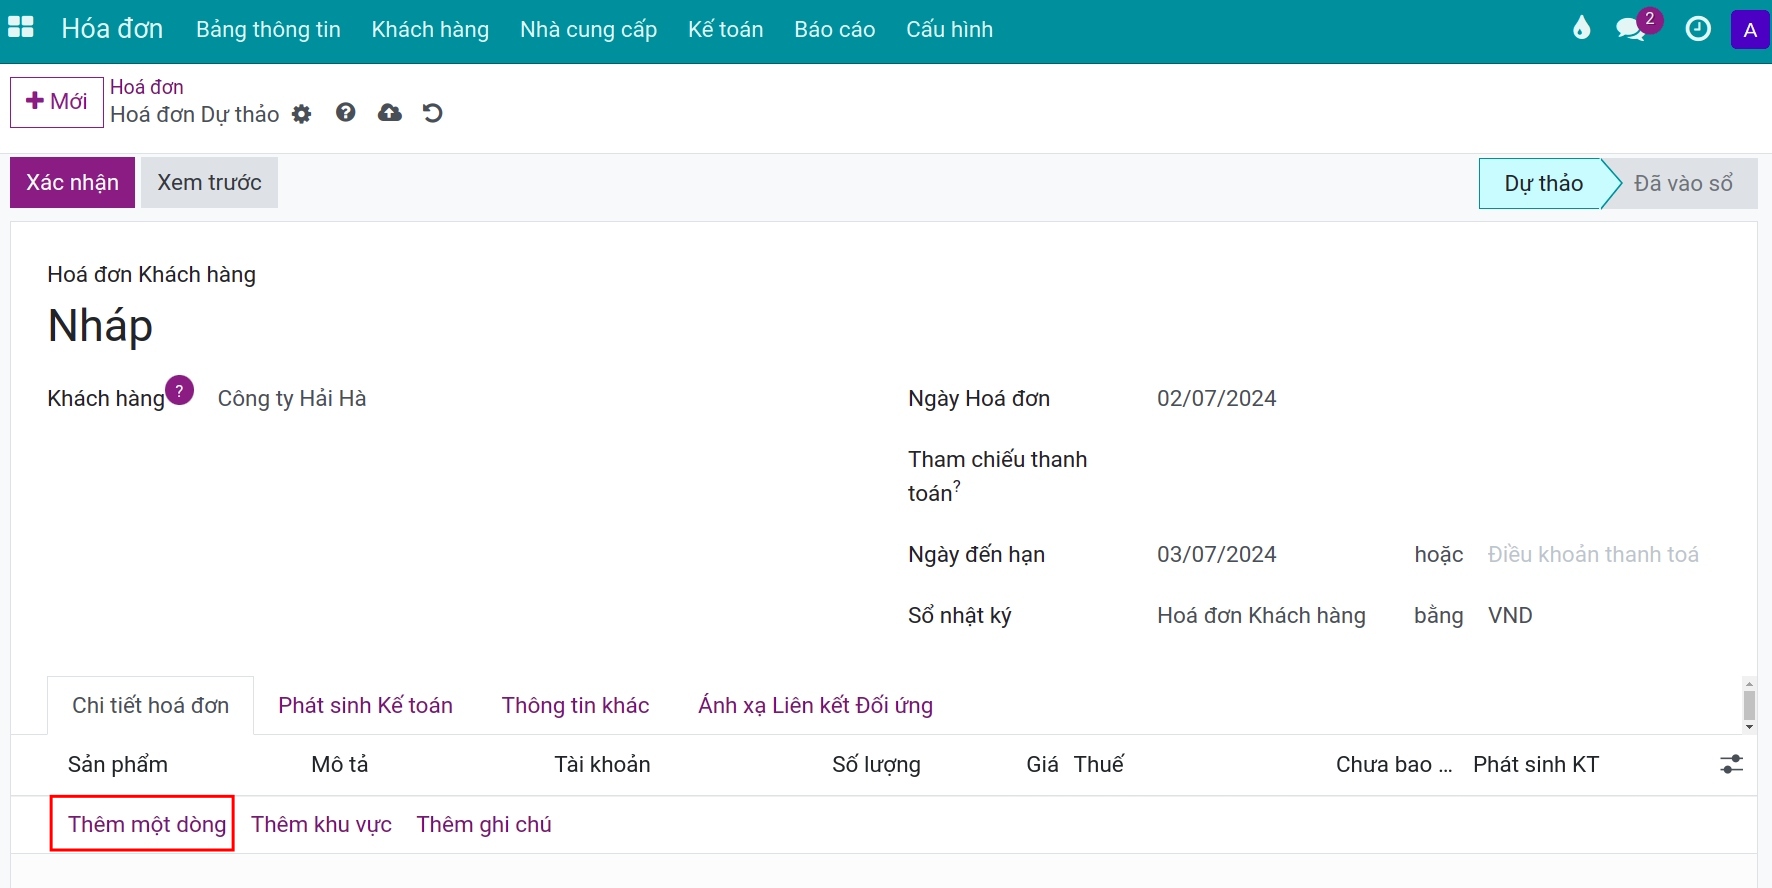1772x888 pixels.
Task: Switch to Chi tiết hoá đơn tab
Action: point(151,706)
